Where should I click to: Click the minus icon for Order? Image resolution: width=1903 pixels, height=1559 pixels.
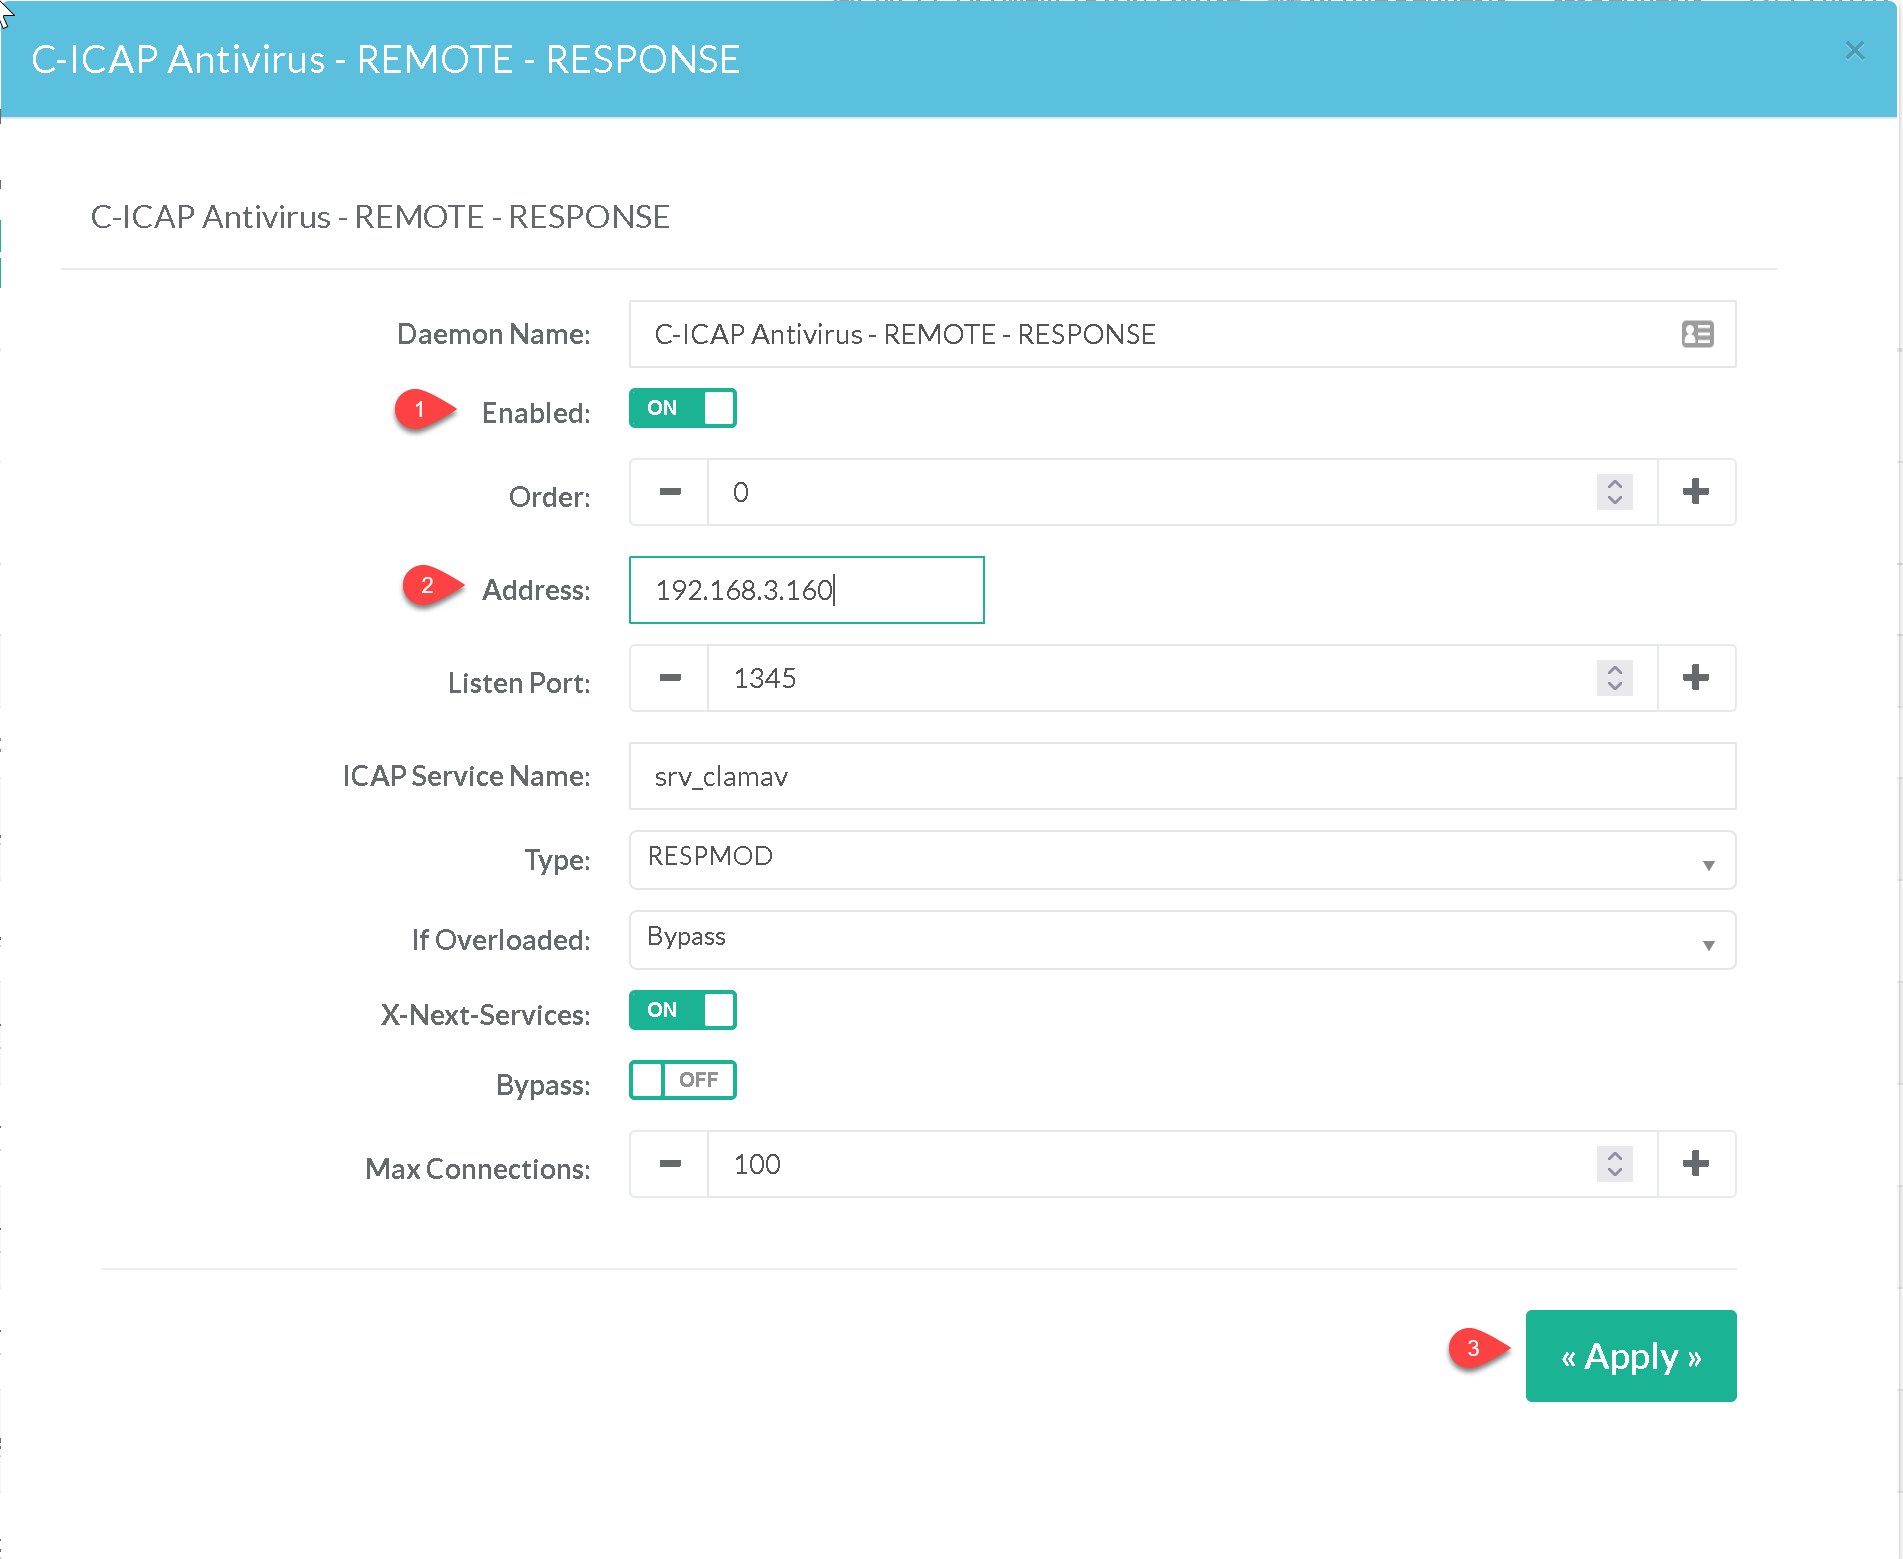click(670, 492)
